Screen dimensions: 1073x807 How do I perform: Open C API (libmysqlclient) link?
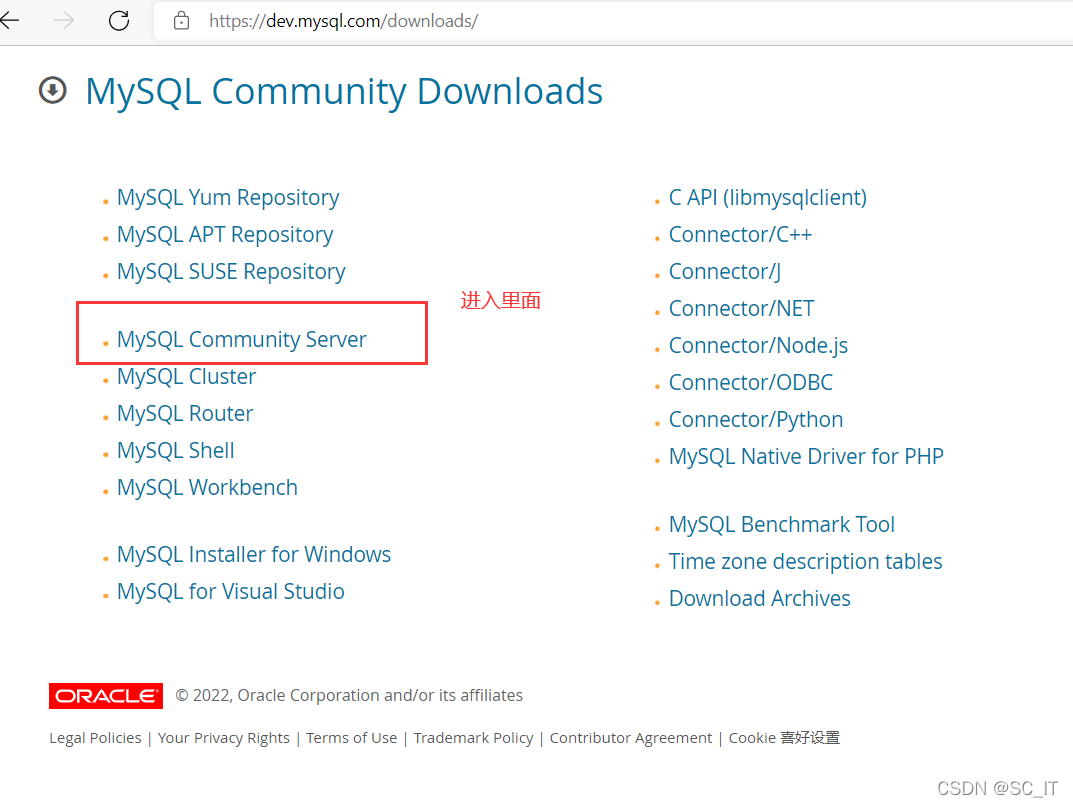point(768,197)
